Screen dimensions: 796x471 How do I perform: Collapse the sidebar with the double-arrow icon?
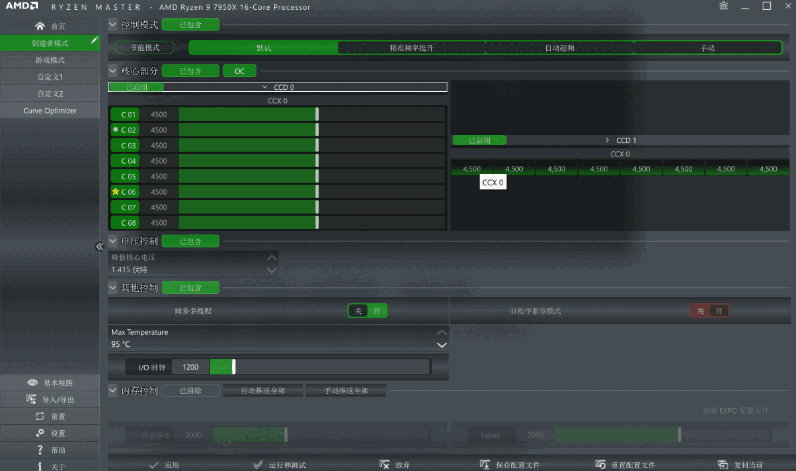tap(100, 246)
